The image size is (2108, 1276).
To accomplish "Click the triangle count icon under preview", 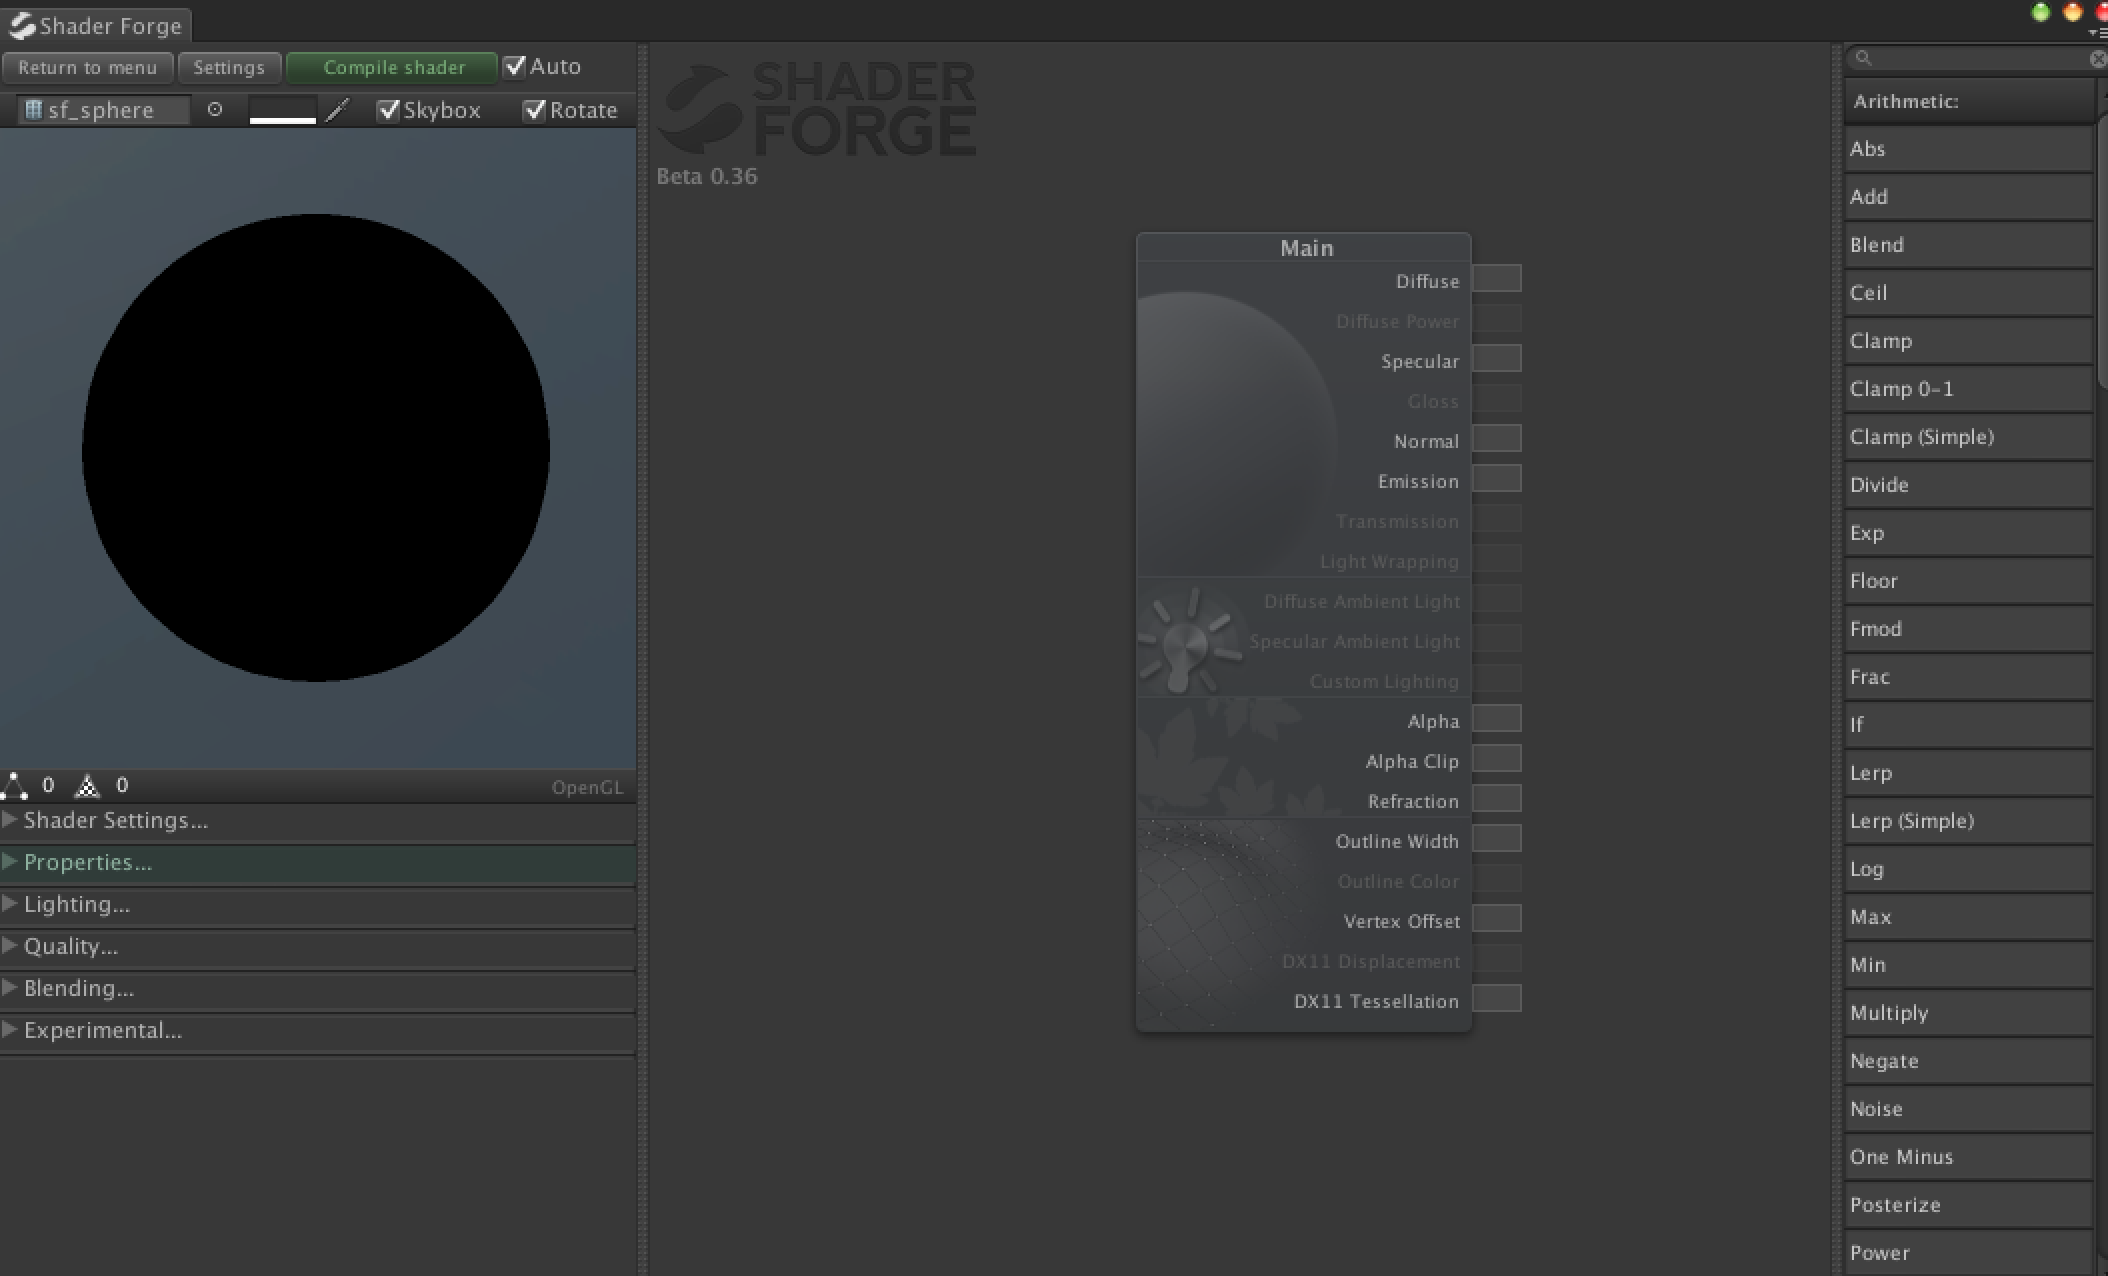I will (88, 786).
